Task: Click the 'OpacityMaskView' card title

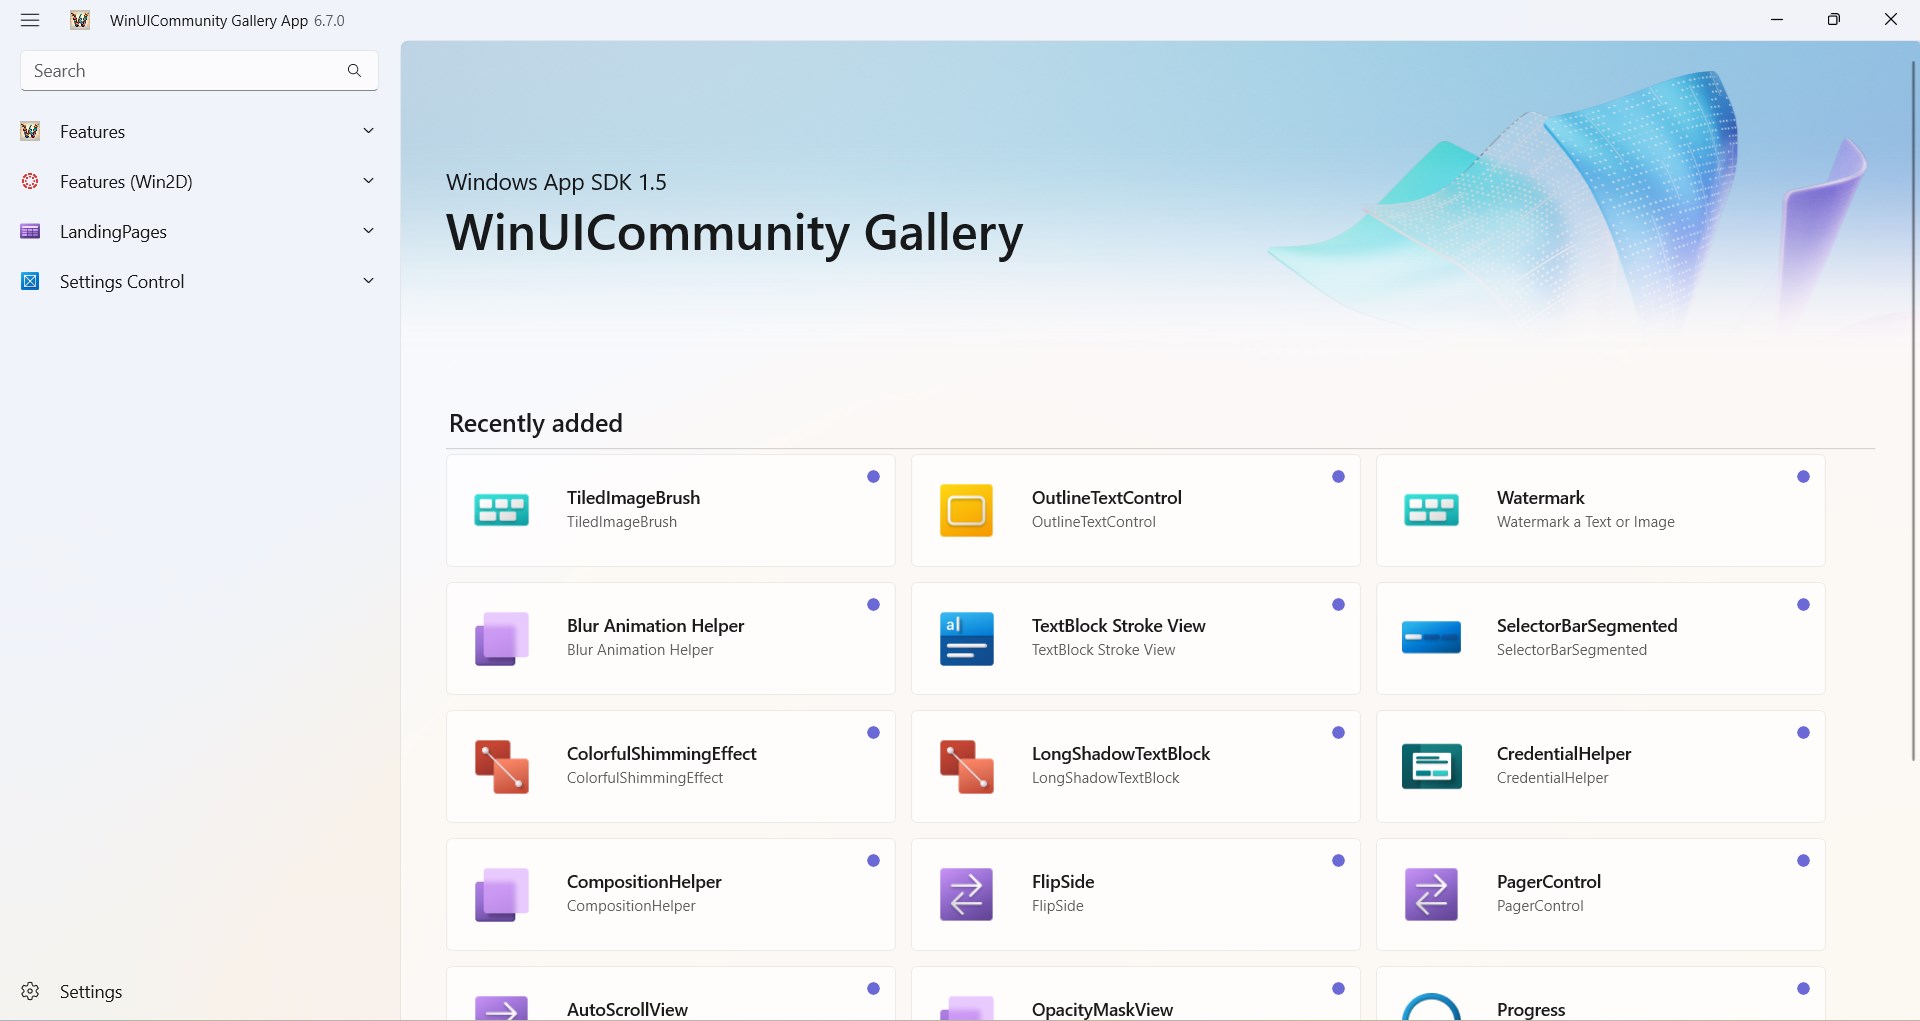Action: pos(1102,1010)
